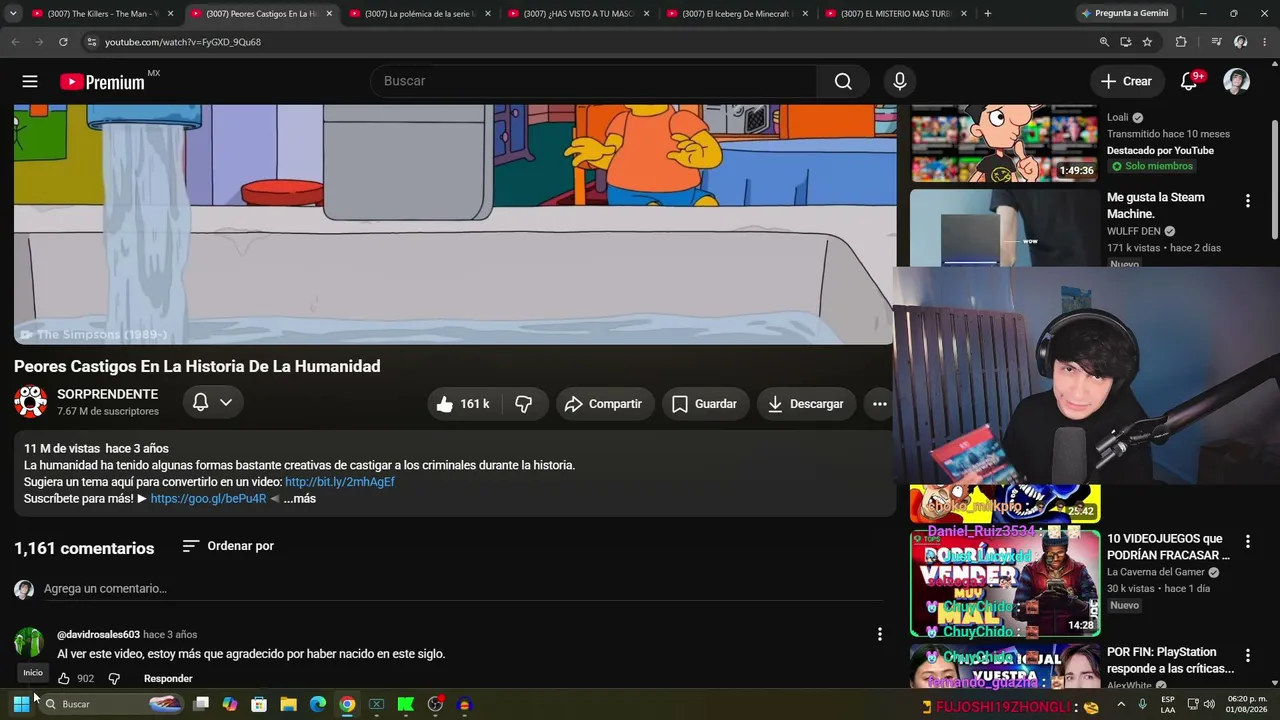
Task: Open OBS Studio from the taskbar
Action: (435, 704)
